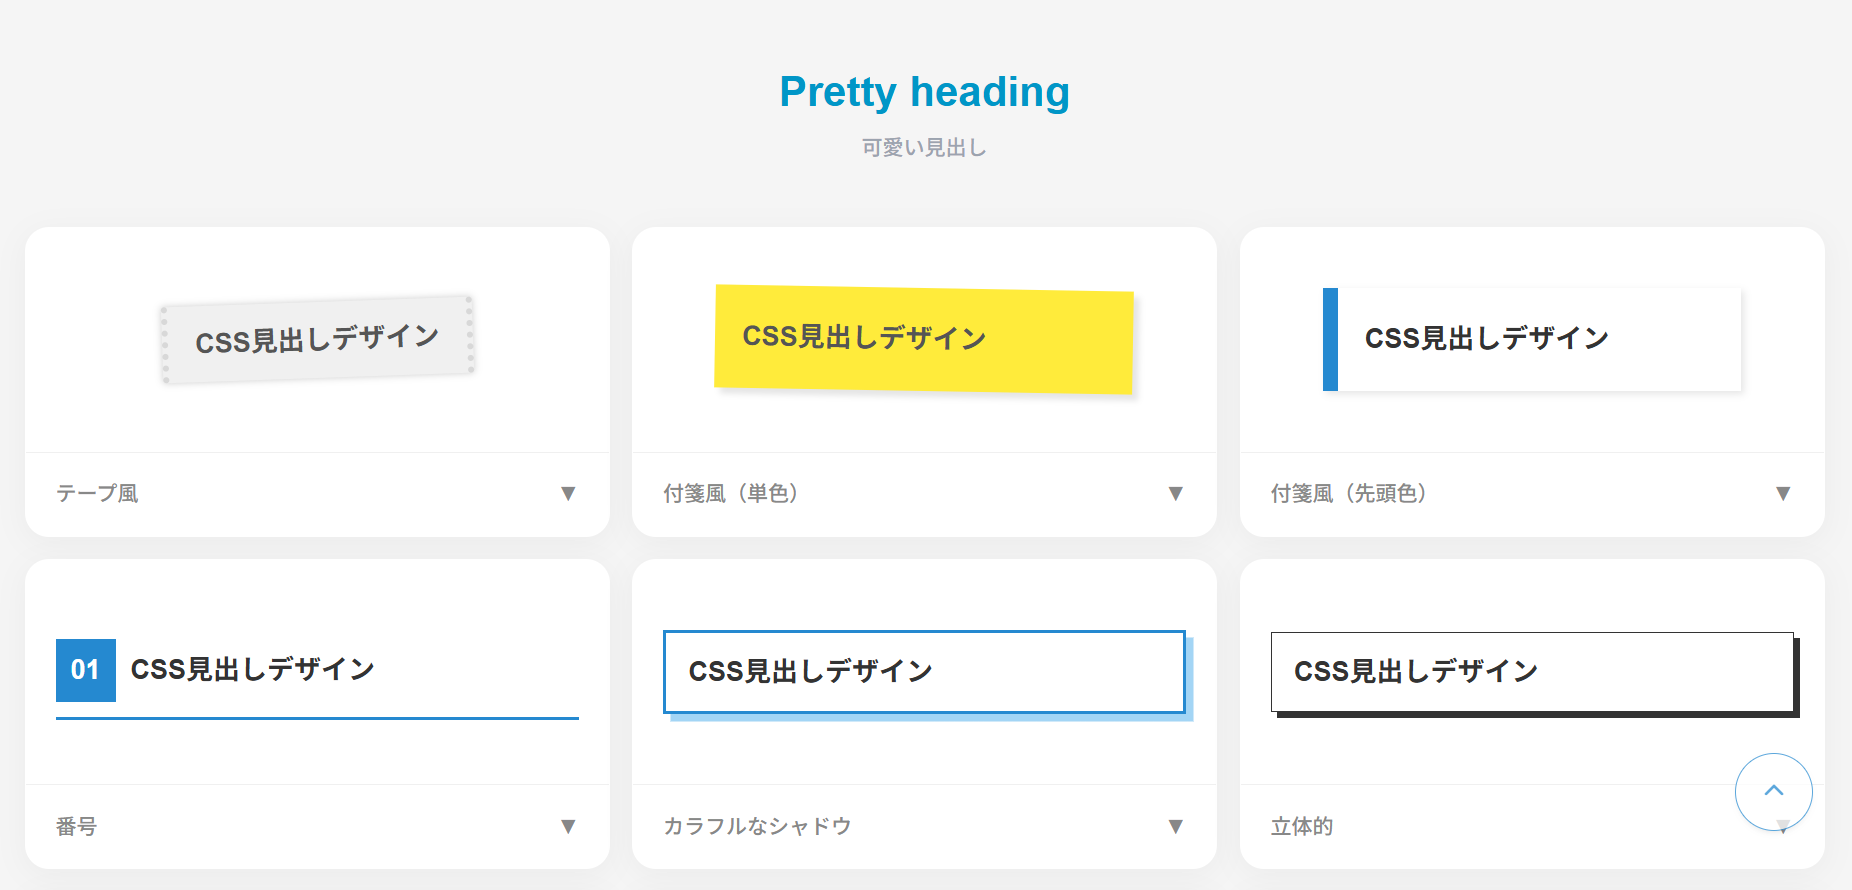Expand the 番号 section arrow

(x=568, y=826)
